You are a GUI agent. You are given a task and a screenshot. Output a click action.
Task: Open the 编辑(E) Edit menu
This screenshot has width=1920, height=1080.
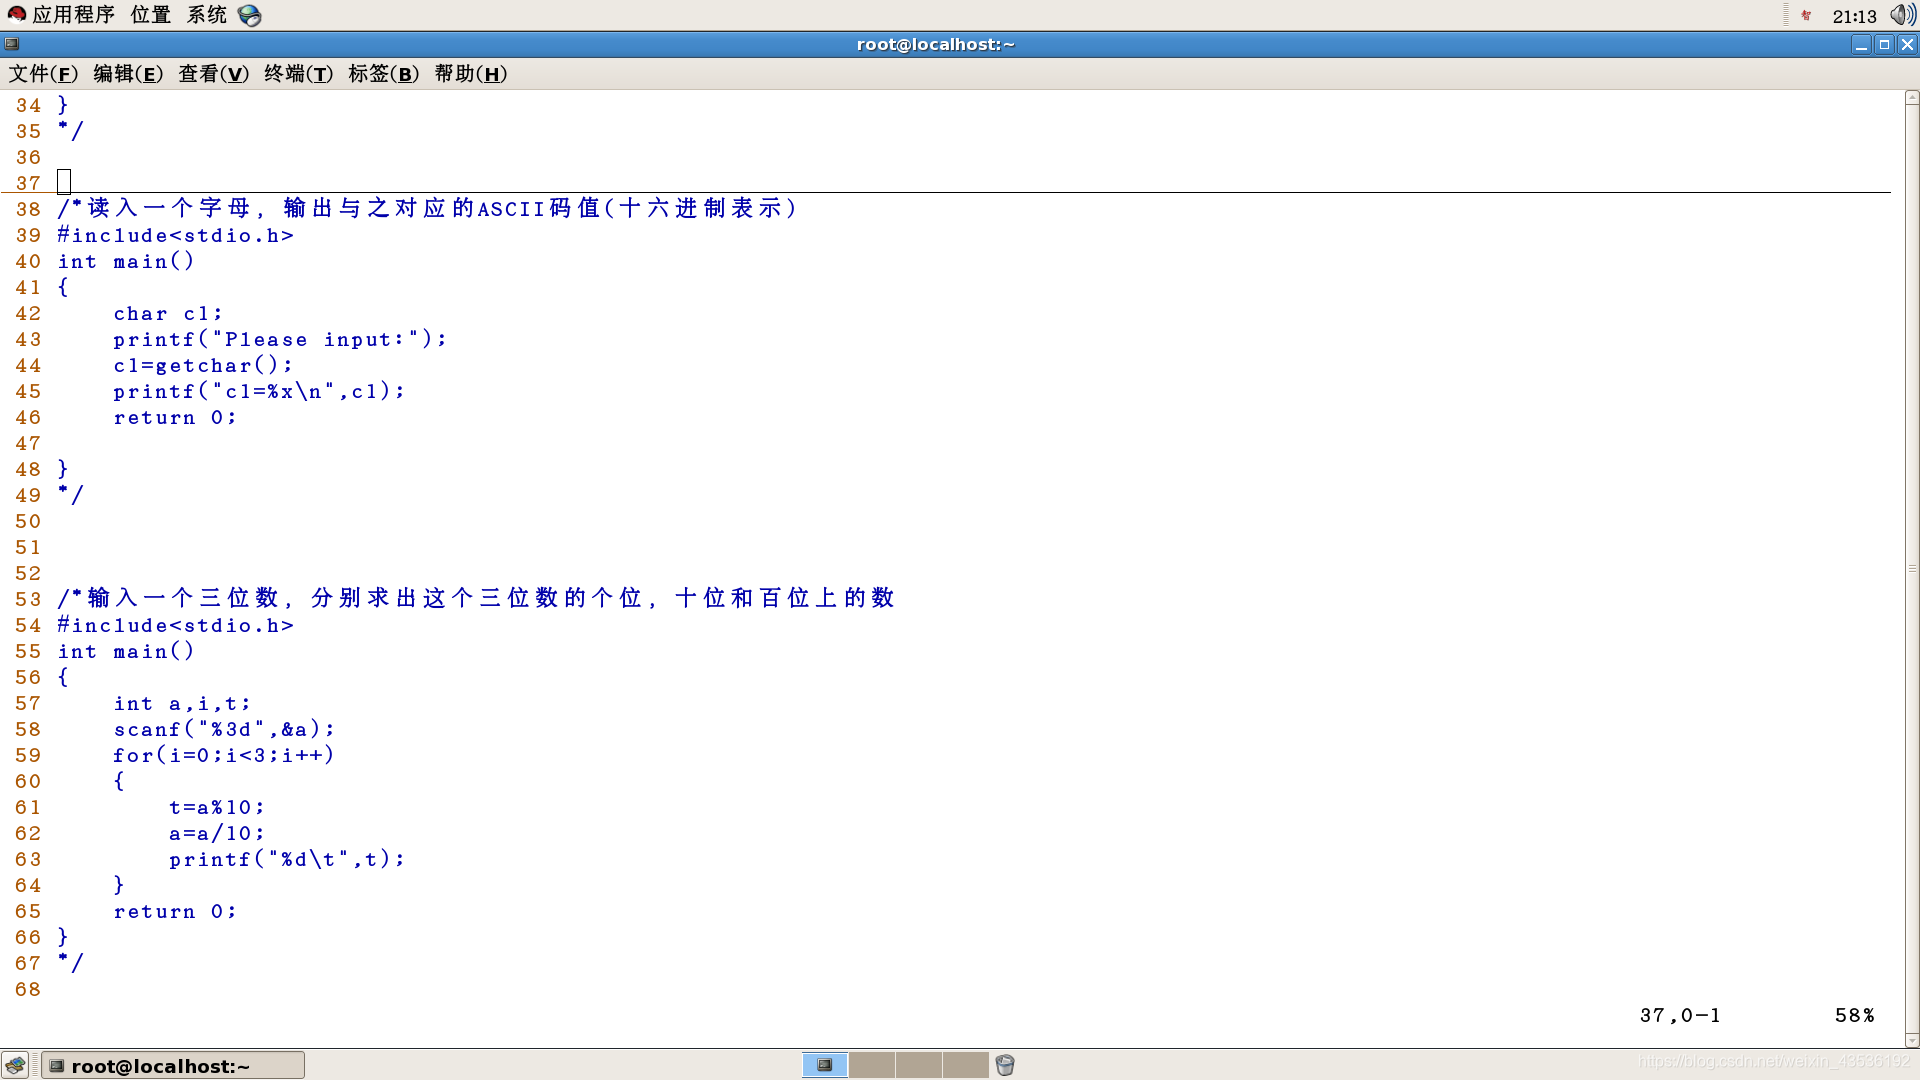click(x=128, y=74)
